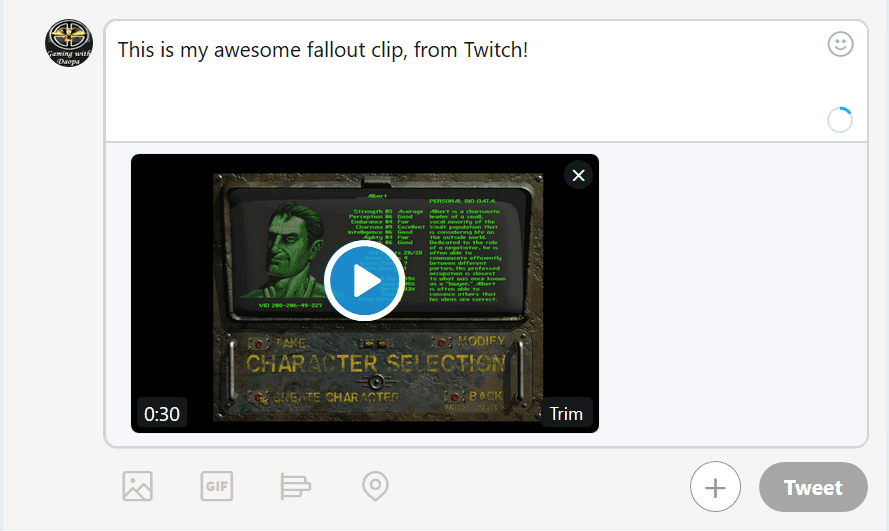The height and width of the screenshot is (531, 889).
Task: Click the 0:30 video duration label
Action: tap(162, 414)
